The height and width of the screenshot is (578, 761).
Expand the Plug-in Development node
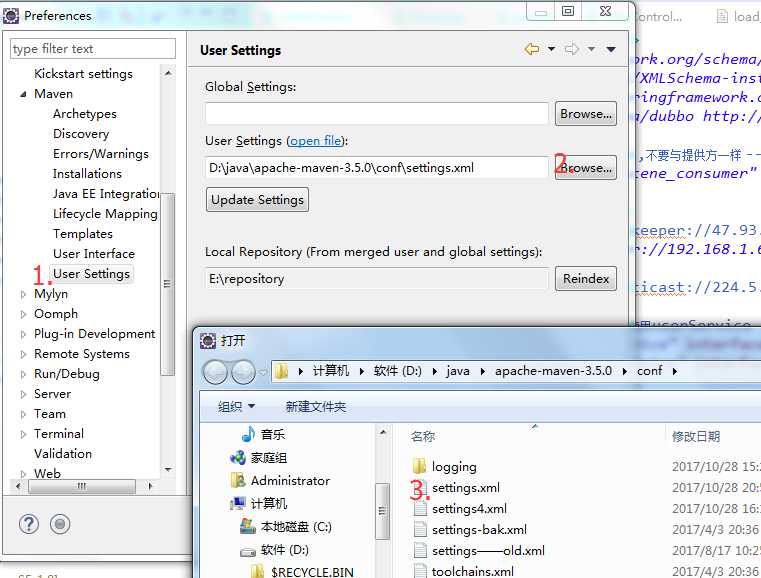point(23,334)
